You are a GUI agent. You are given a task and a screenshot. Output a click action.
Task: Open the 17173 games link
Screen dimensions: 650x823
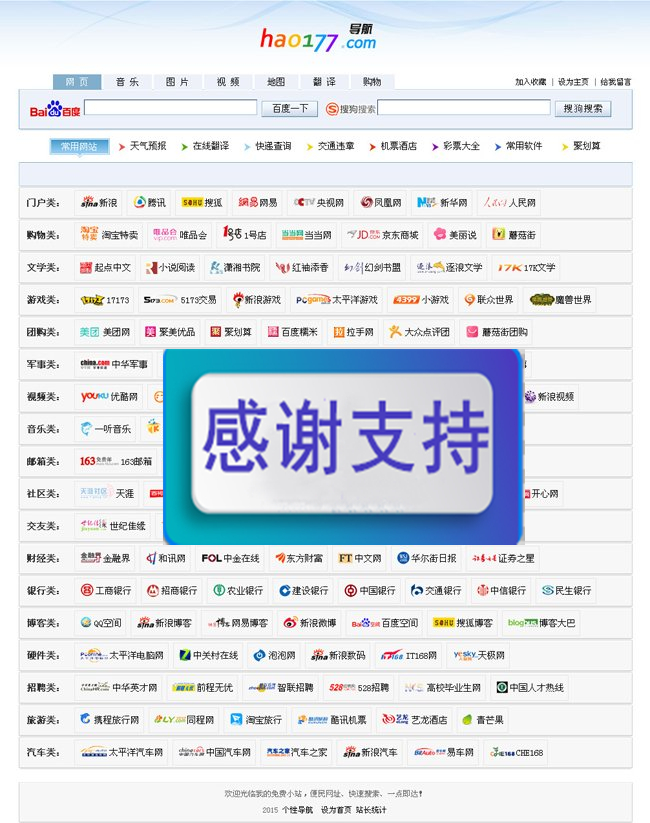click(x=104, y=300)
